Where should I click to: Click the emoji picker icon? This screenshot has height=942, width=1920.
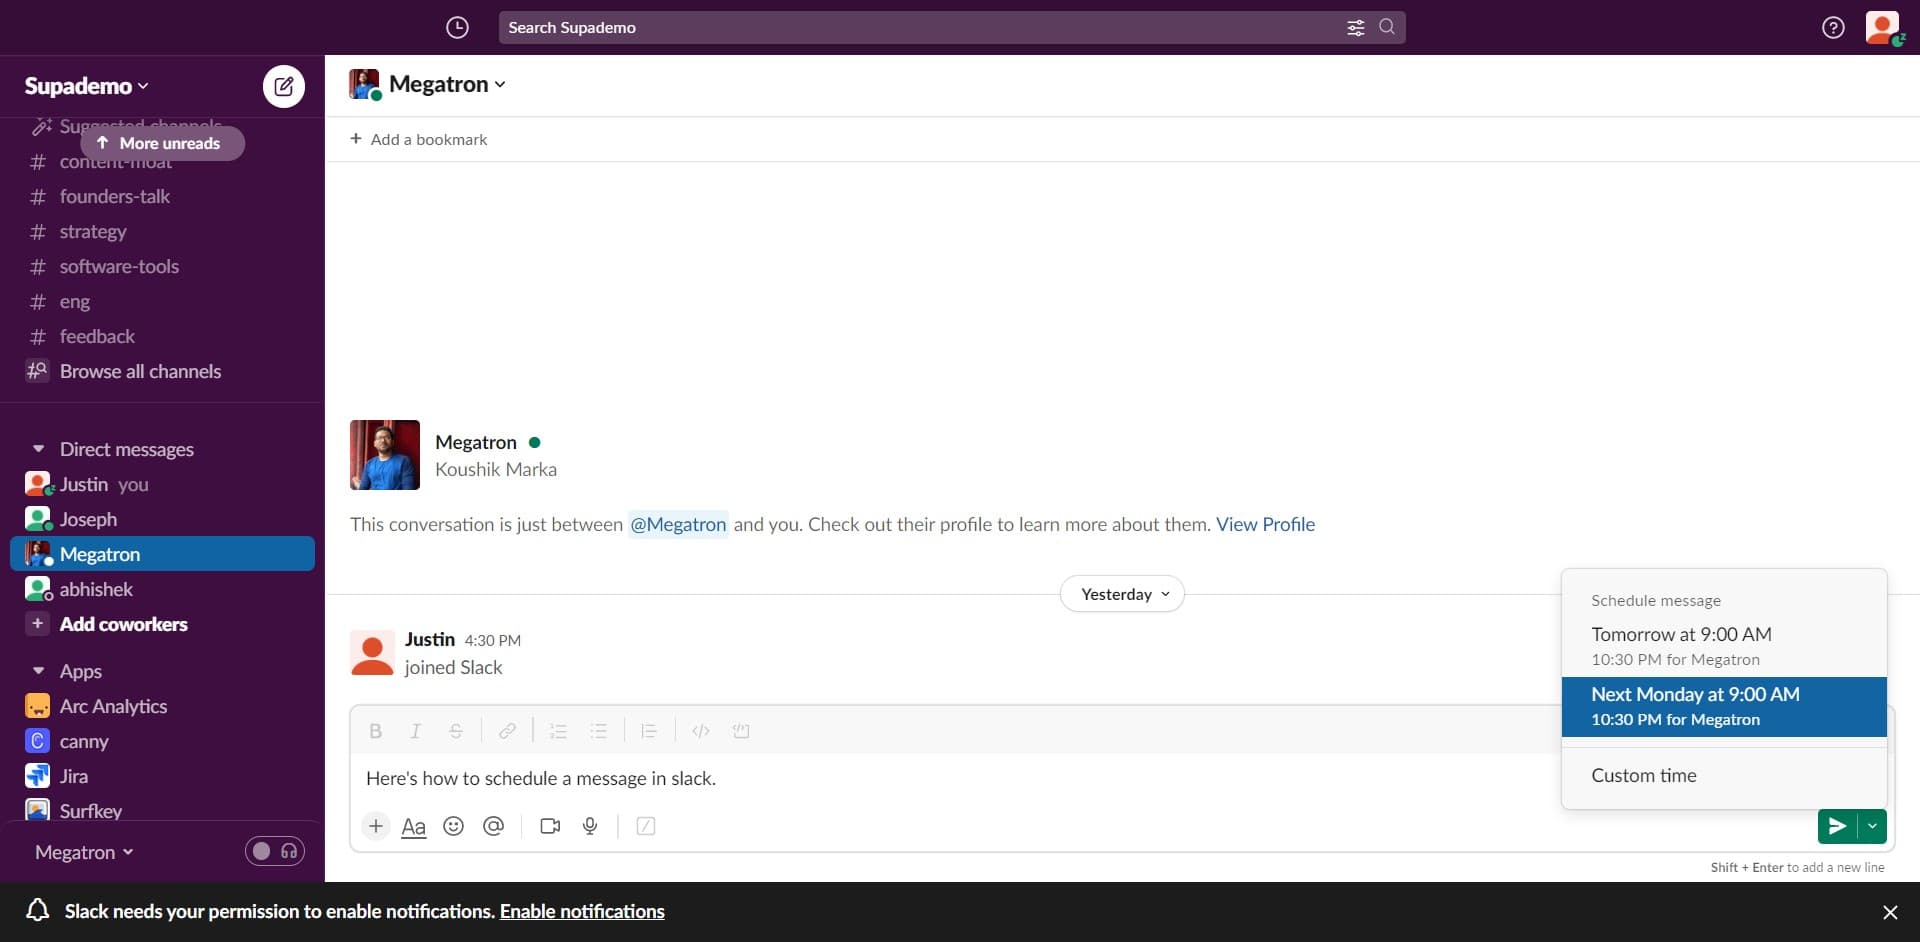453,826
